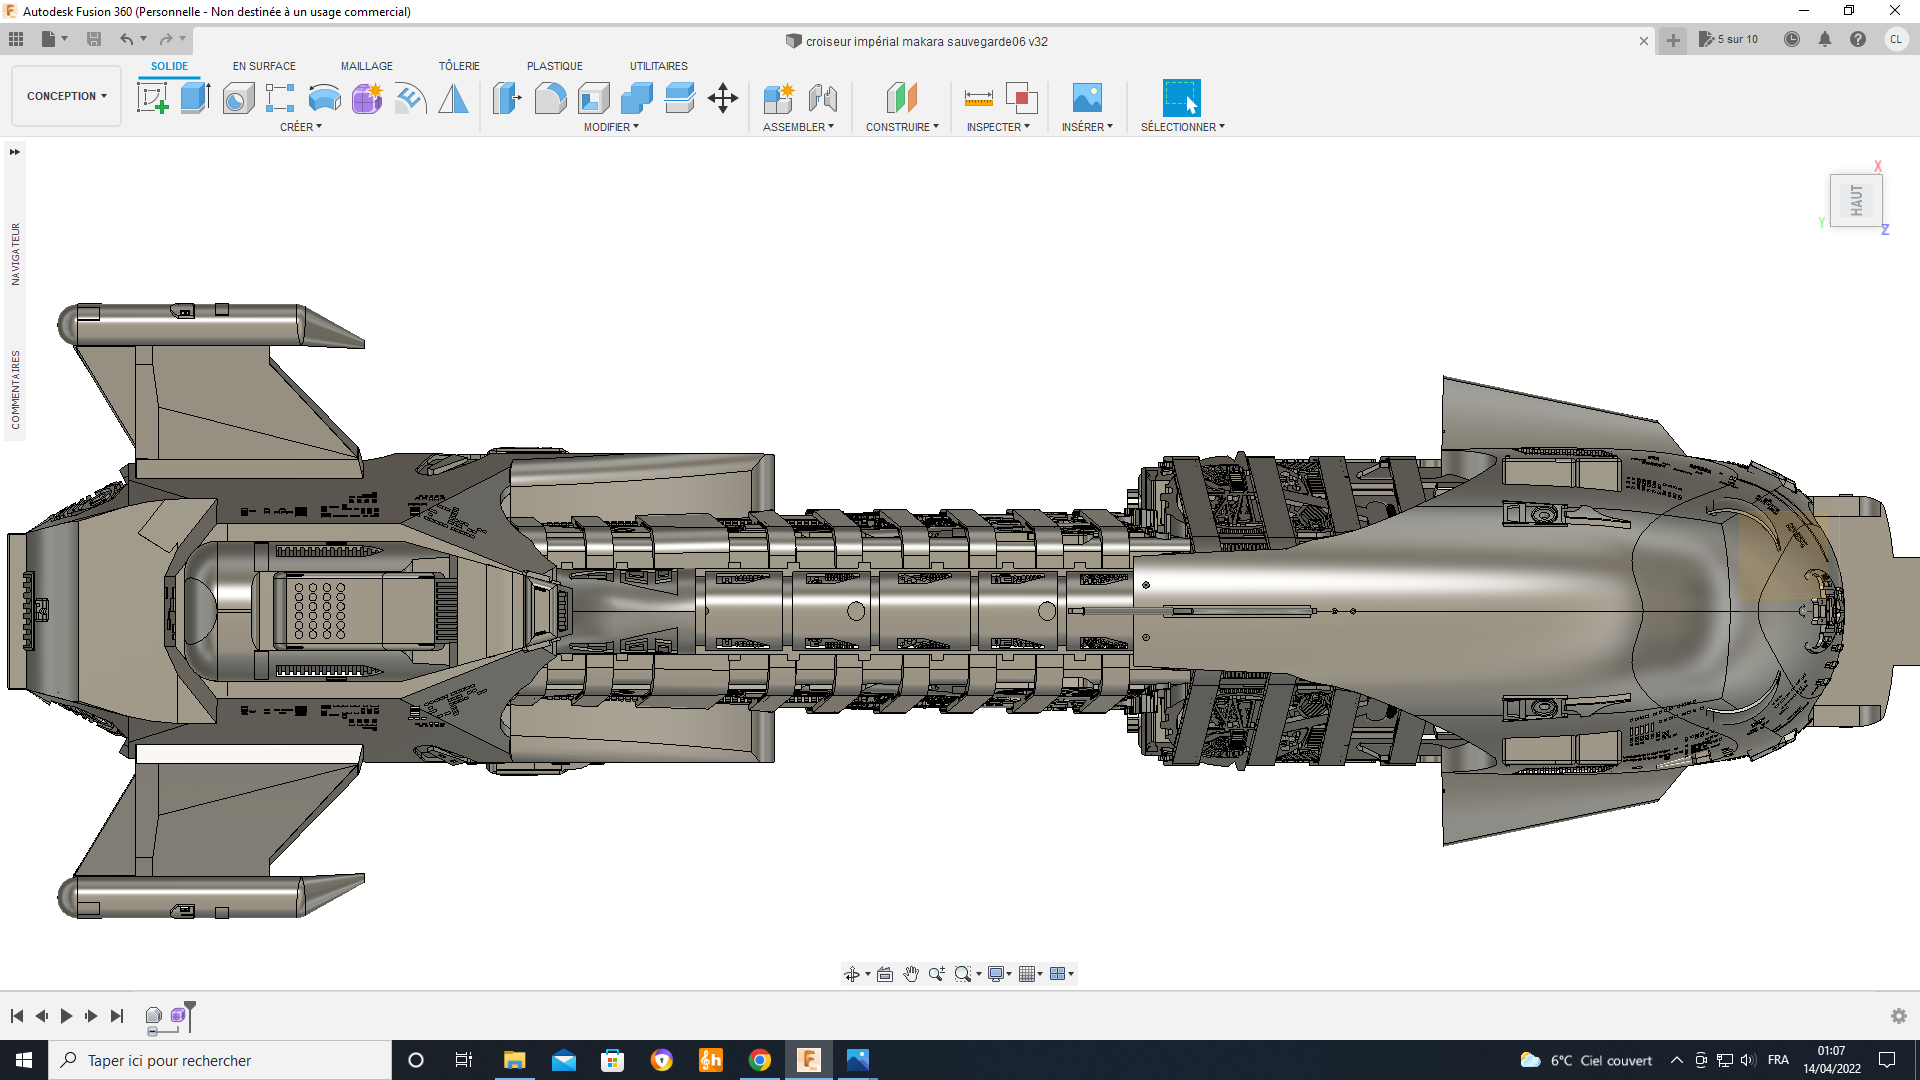This screenshot has height=1080, width=1920.
Task: Open Google Chrome from the taskbar
Action: [x=760, y=1060]
